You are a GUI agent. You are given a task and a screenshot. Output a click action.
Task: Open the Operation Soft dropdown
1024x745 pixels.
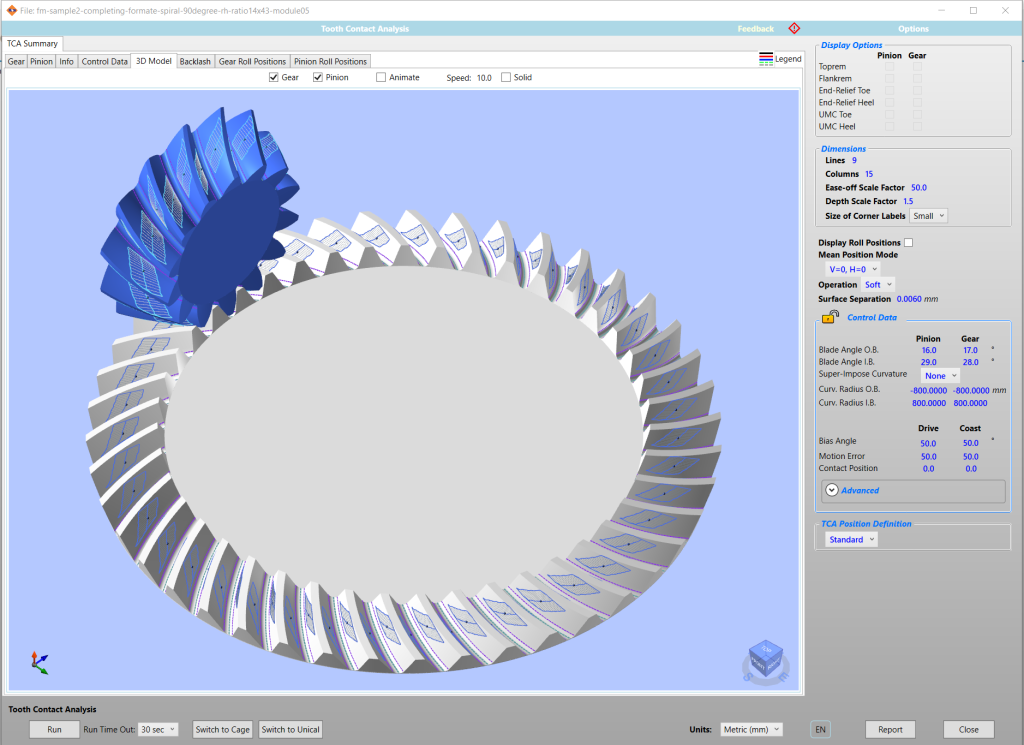point(878,285)
